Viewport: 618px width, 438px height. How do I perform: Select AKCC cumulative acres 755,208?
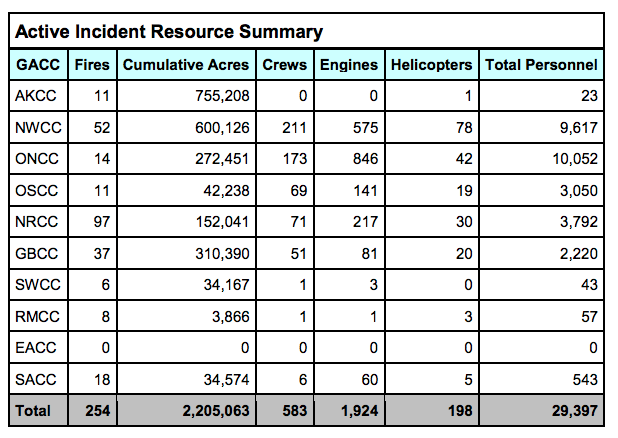[223, 96]
